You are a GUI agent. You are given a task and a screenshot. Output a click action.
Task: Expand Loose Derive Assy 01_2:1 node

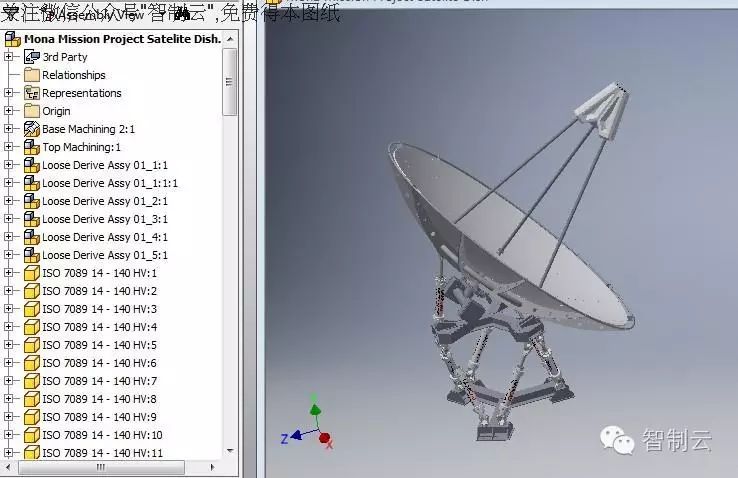9,201
